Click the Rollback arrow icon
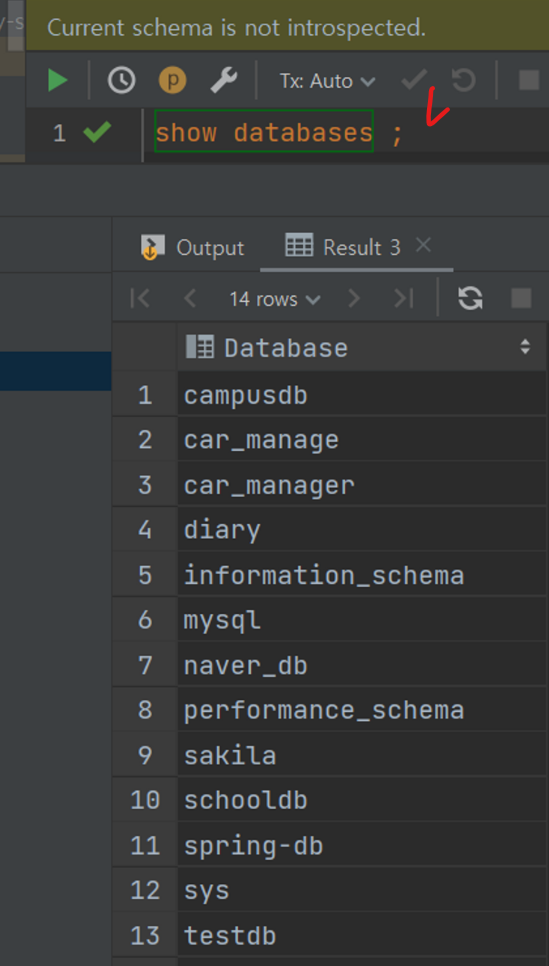Screen dimensions: 549x966 click(463, 80)
